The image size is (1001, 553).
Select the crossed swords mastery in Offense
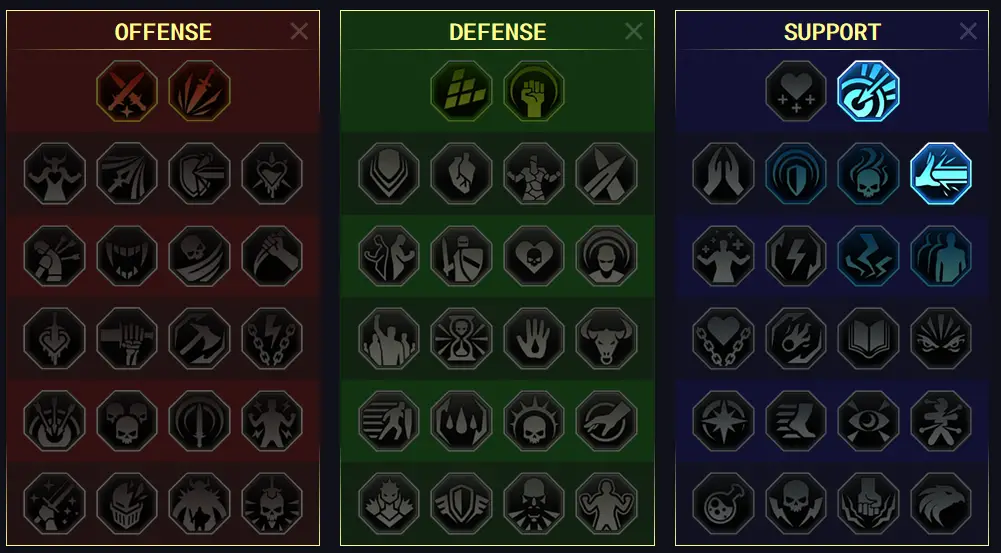(x=127, y=91)
